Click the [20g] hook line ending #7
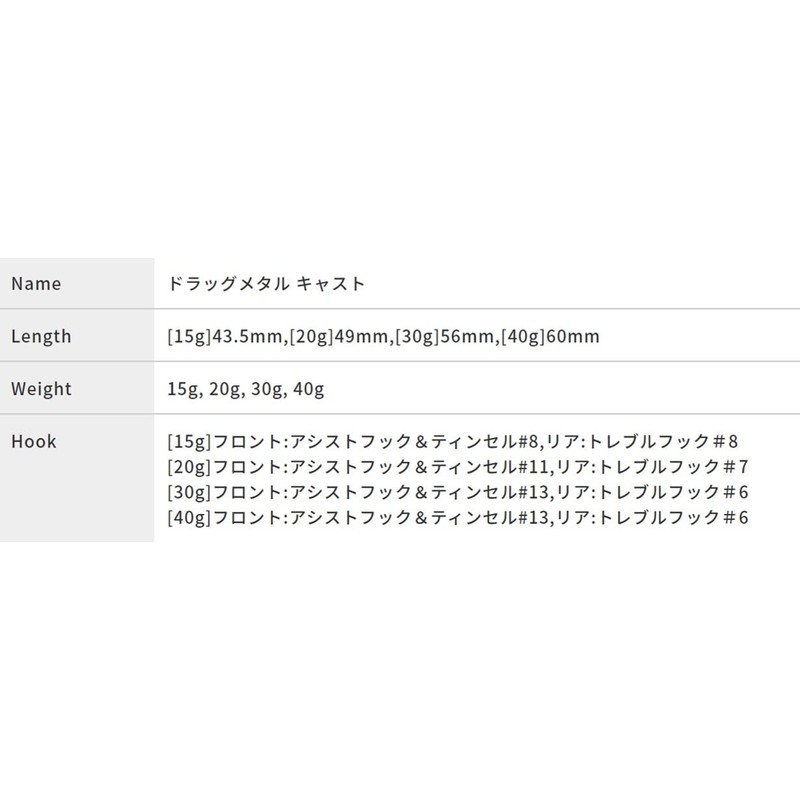This screenshot has height=800, width=800. [458, 467]
